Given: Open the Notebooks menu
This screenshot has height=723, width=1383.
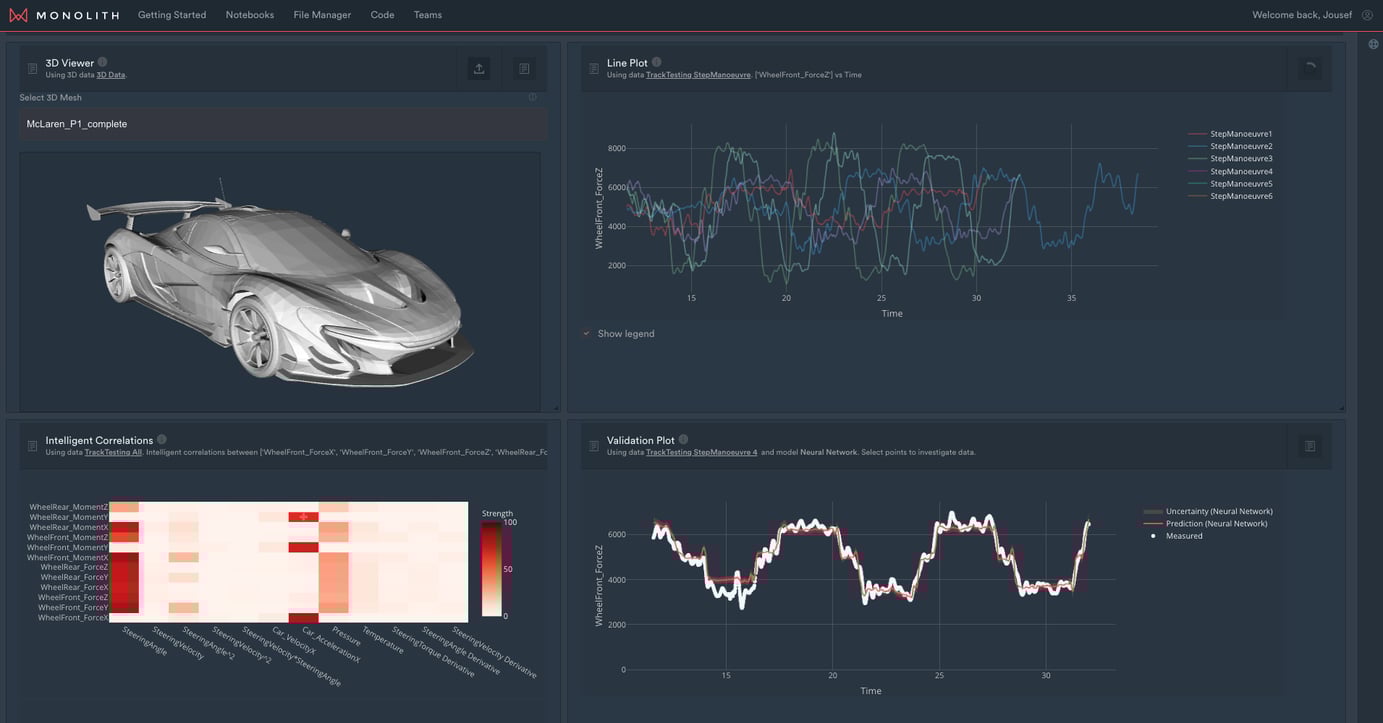Looking at the screenshot, I should point(249,14).
